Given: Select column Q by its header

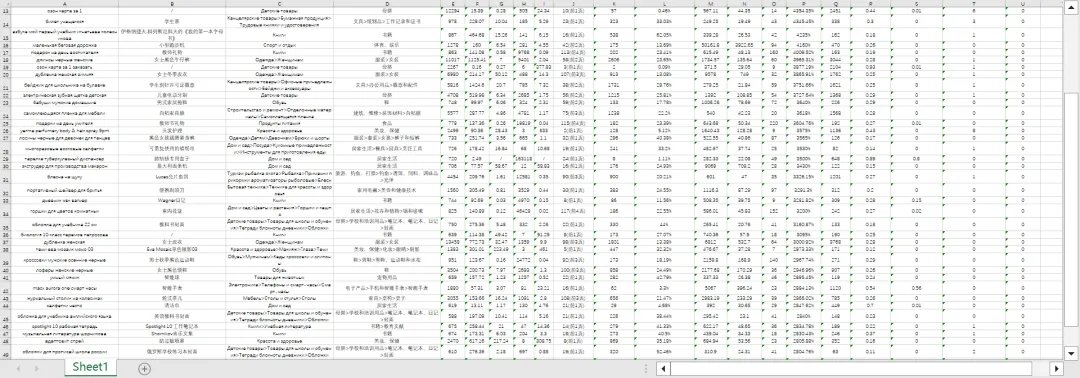Looking at the screenshot, I should [x=836, y=3].
